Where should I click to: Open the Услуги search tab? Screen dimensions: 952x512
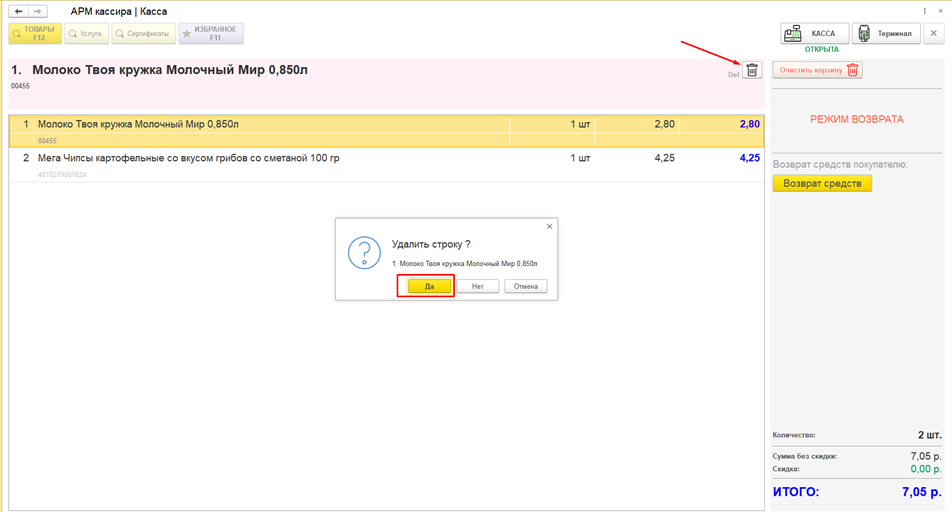[x=86, y=33]
